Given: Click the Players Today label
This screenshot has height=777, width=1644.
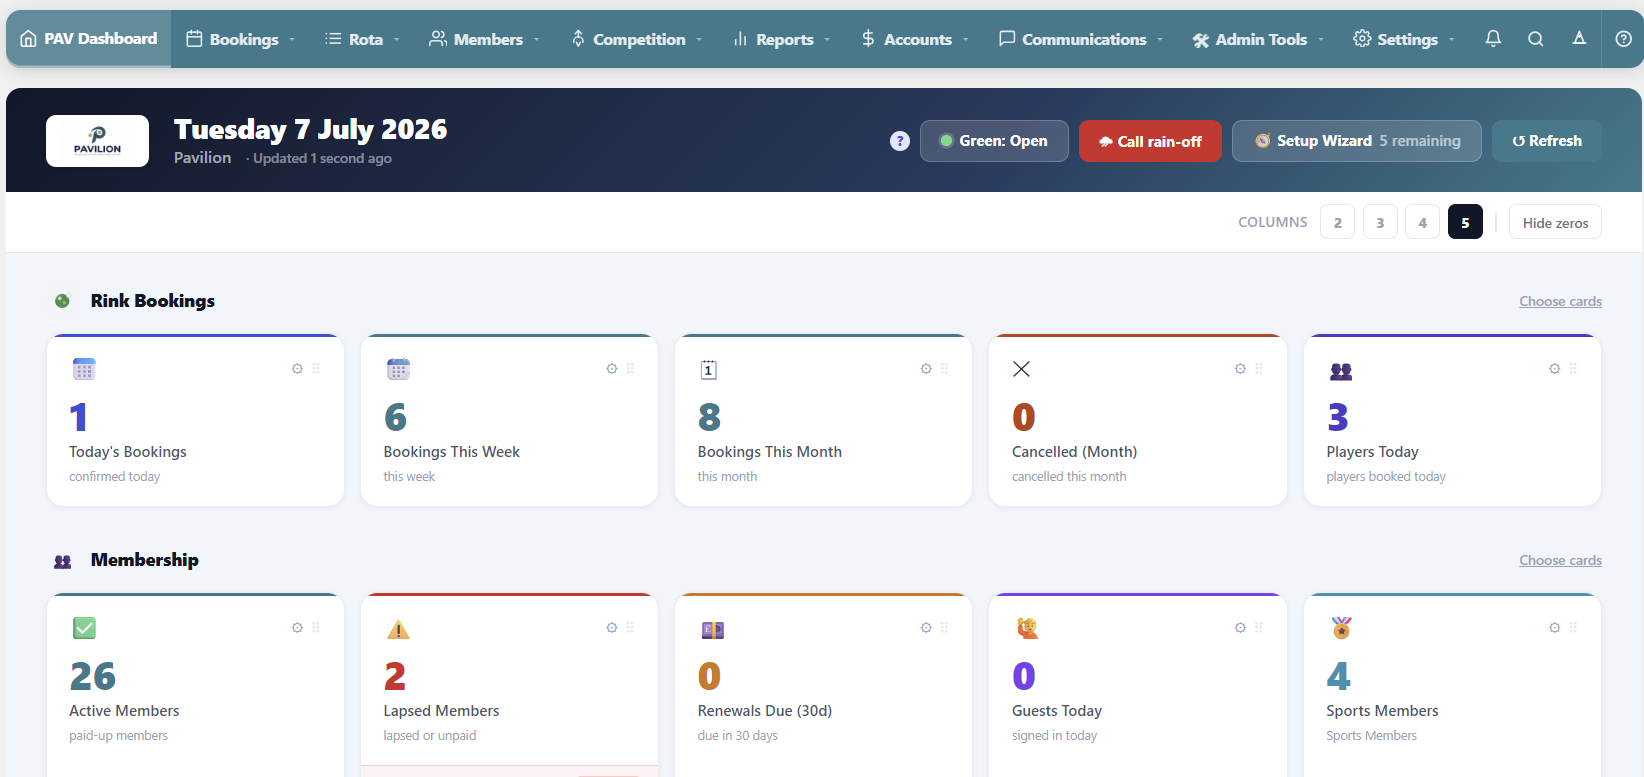Looking at the screenshot, I should click(x=1373, y=452).
